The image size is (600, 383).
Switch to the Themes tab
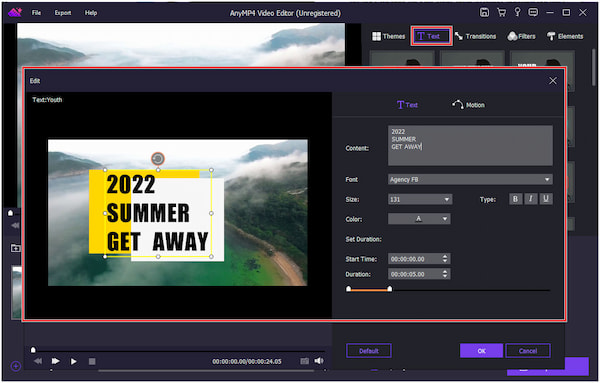[x=388, y=36]
